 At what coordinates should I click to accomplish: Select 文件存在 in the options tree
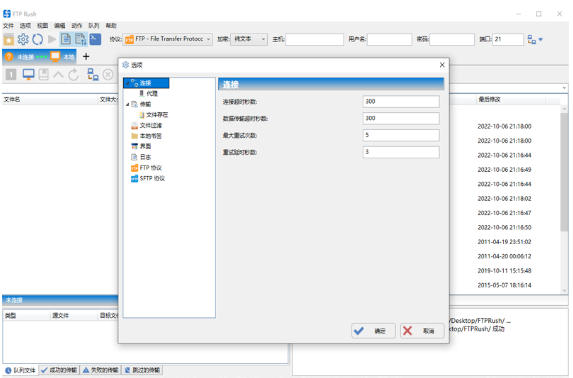click(x=157, y=115)
